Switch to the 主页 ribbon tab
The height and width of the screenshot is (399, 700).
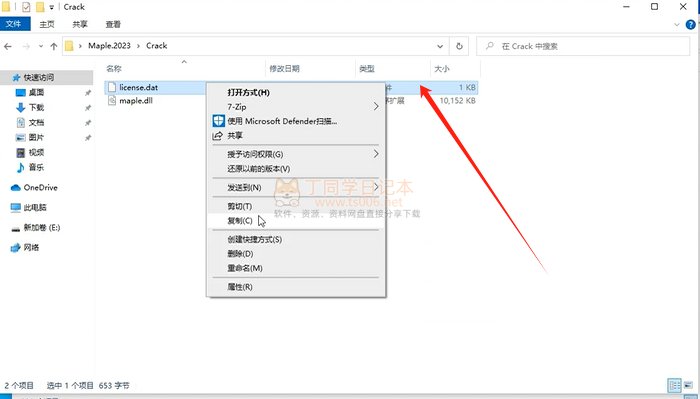pos(47,24)
